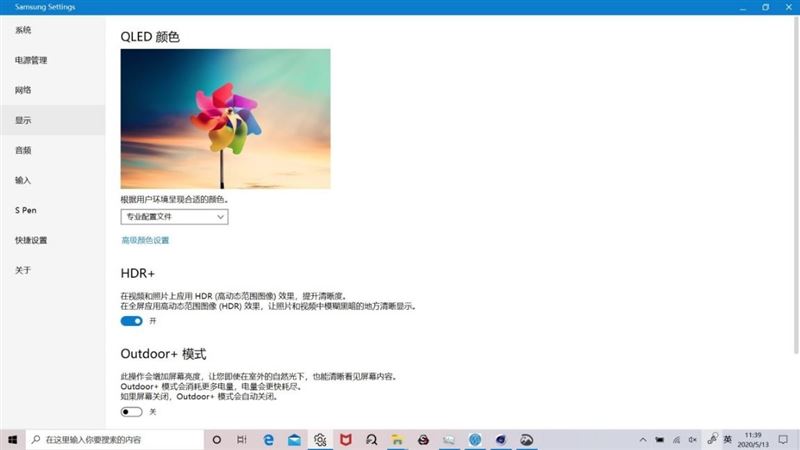Close the Samsung Settings window
800x450 pixels.
point(788,7)
